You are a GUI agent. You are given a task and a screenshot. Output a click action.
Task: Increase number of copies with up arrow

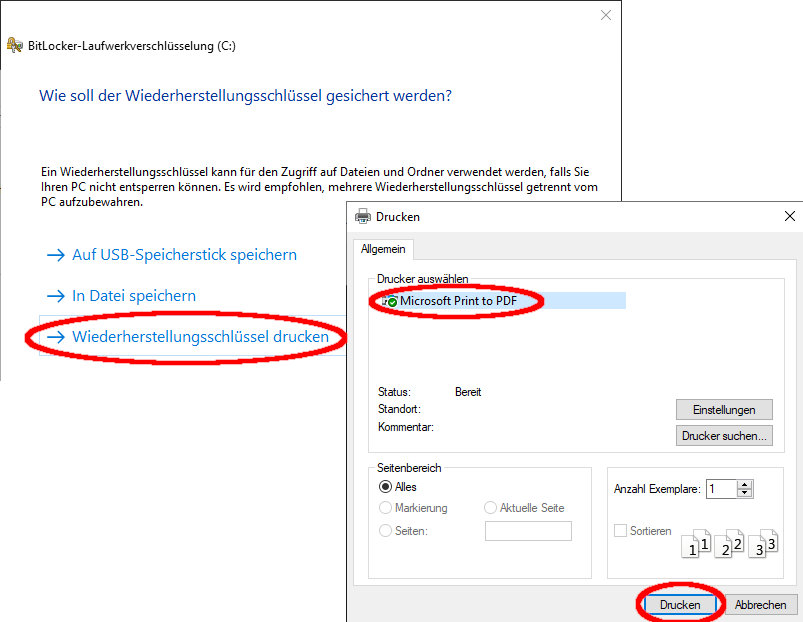[x=745, y=484]
